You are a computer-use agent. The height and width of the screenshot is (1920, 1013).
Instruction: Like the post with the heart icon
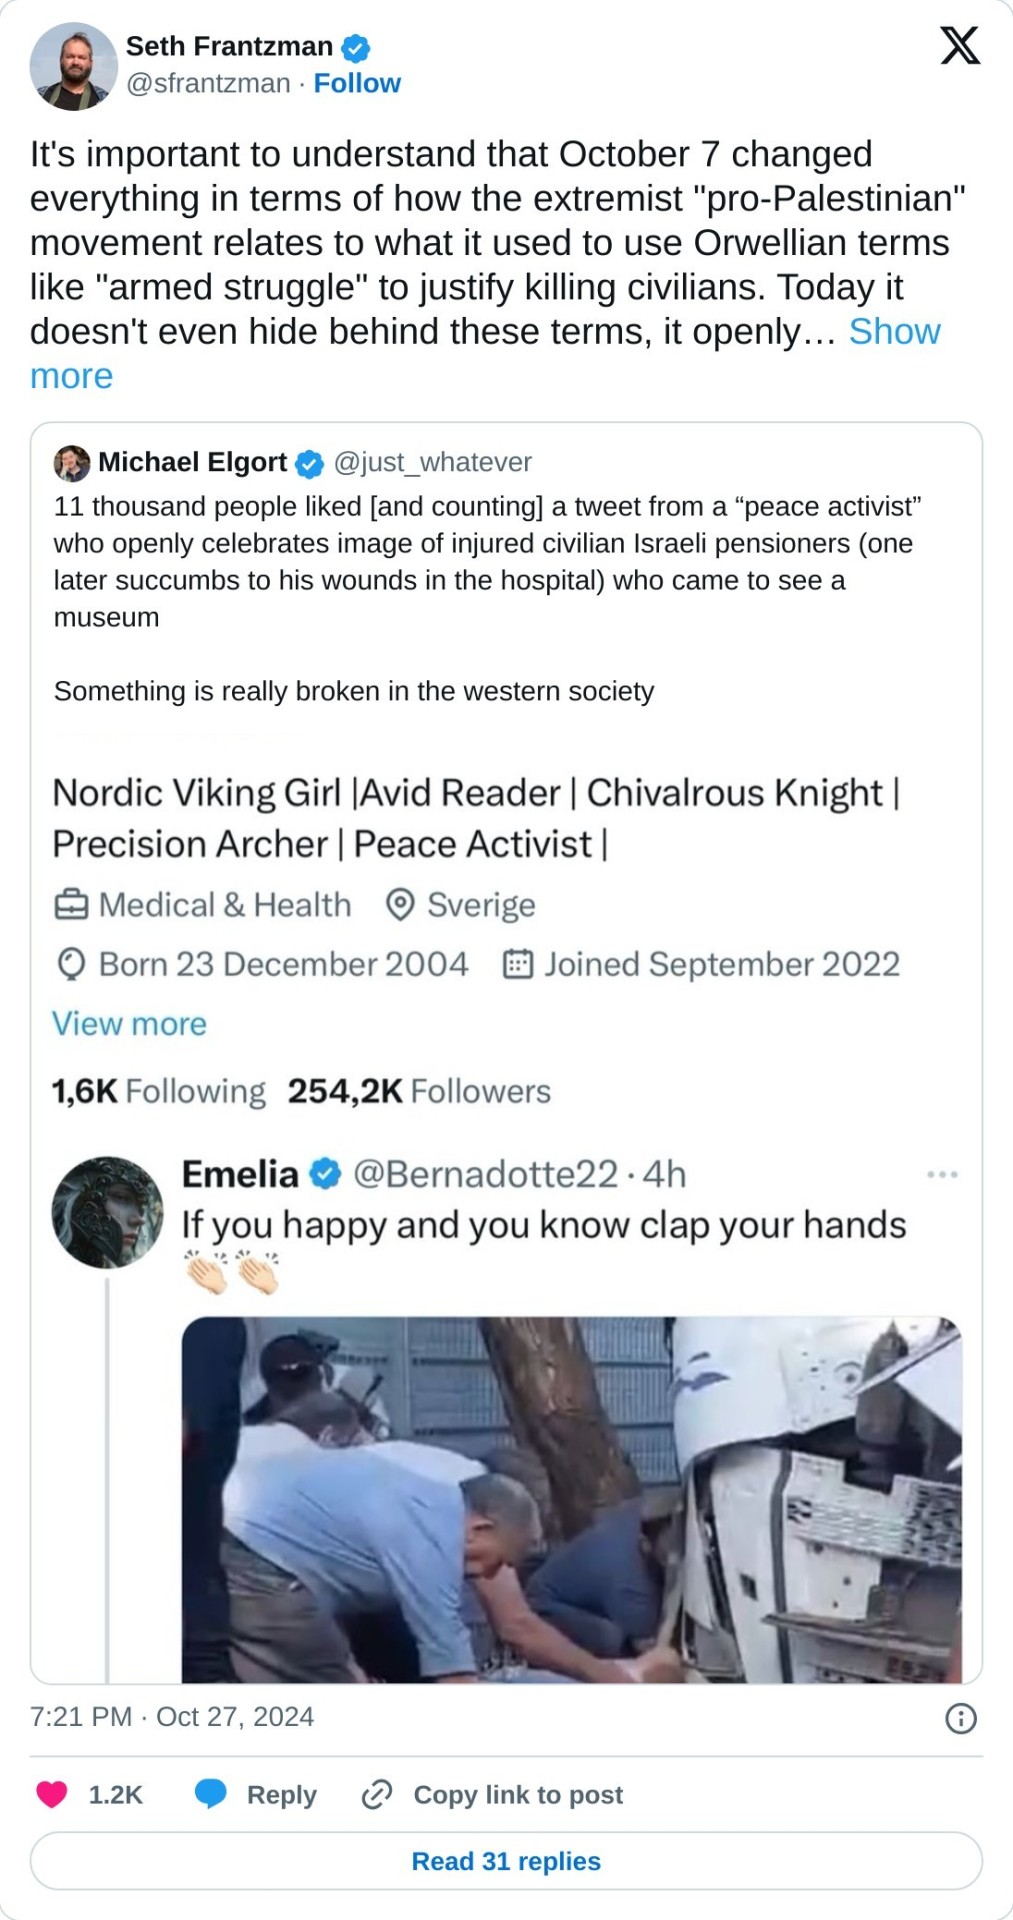tap(52, 1795)
